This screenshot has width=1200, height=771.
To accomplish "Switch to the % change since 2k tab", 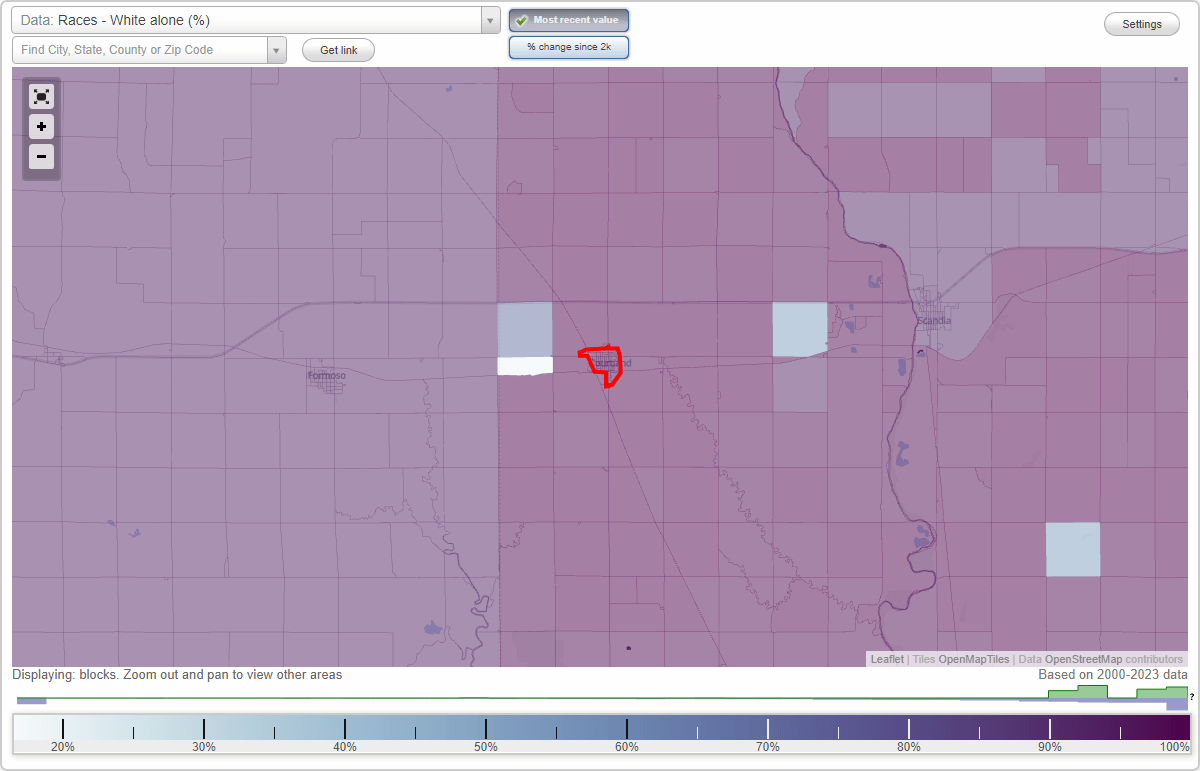I will pyautogui.click(x=569, y=46).
